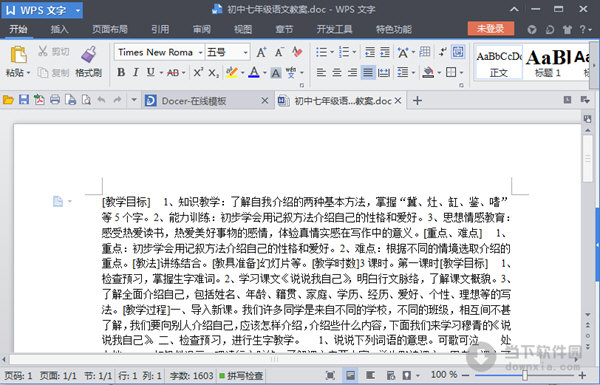Click the page navigation icon beside text
Screen dimensions: 600x385
point(58,201)
